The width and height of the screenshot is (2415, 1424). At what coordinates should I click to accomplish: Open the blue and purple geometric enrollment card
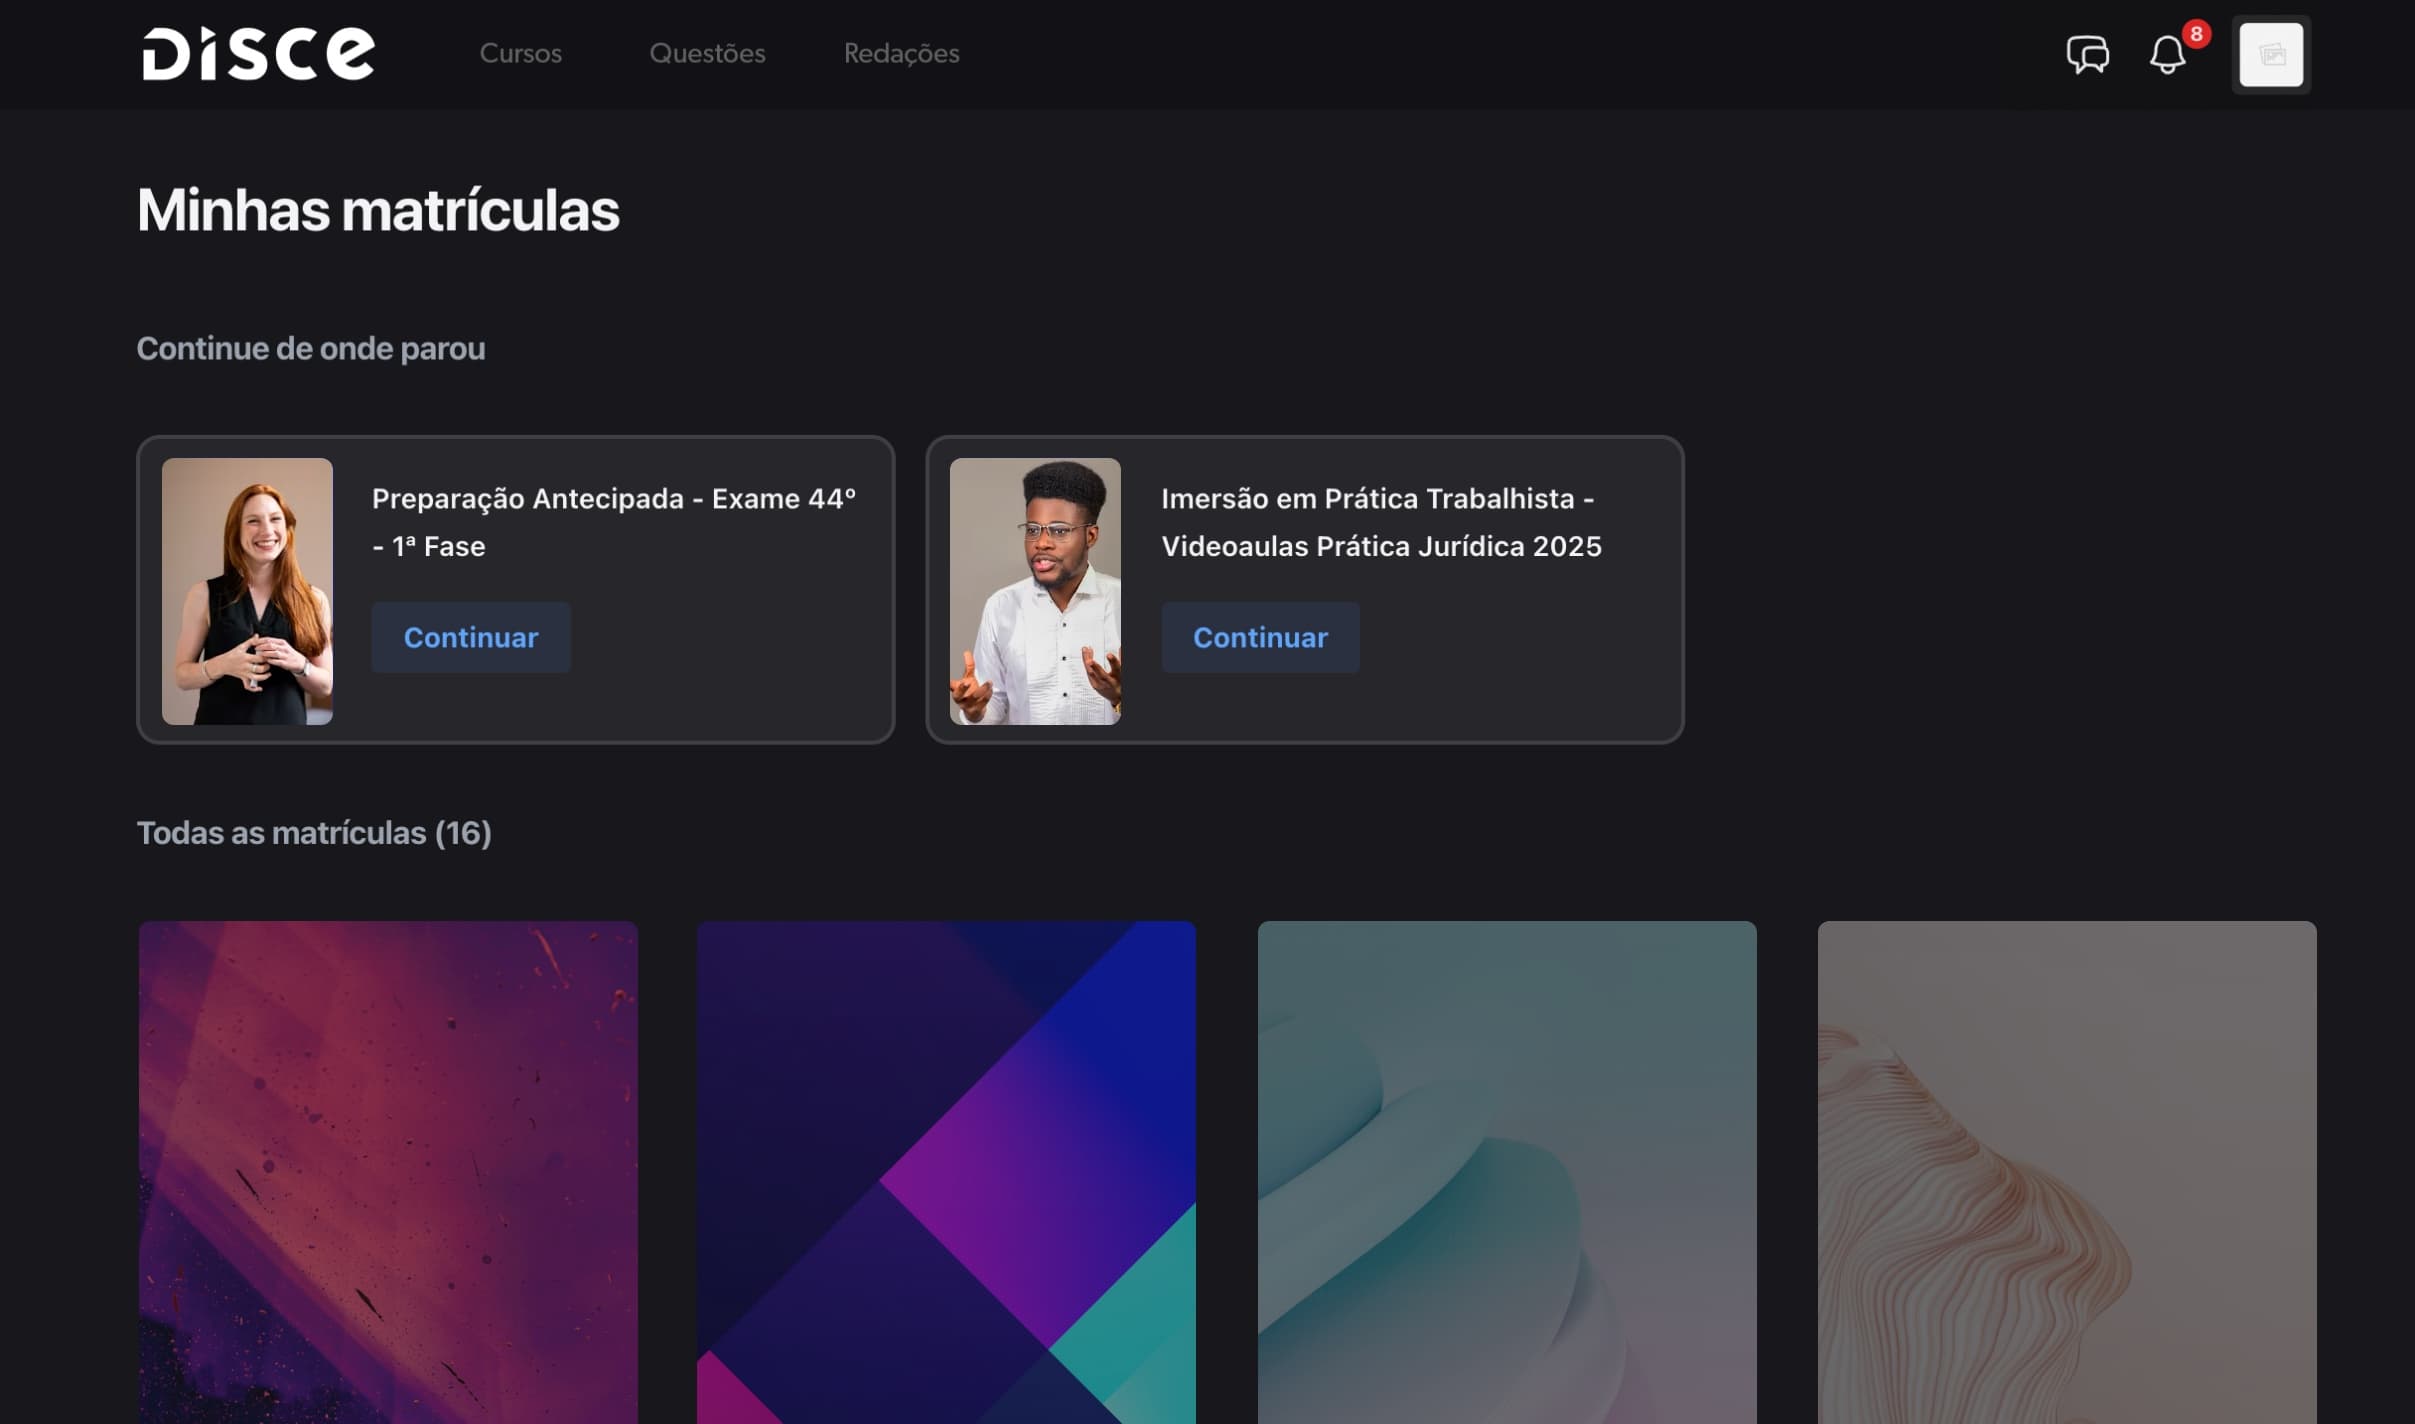click(x=946, y=1172)
